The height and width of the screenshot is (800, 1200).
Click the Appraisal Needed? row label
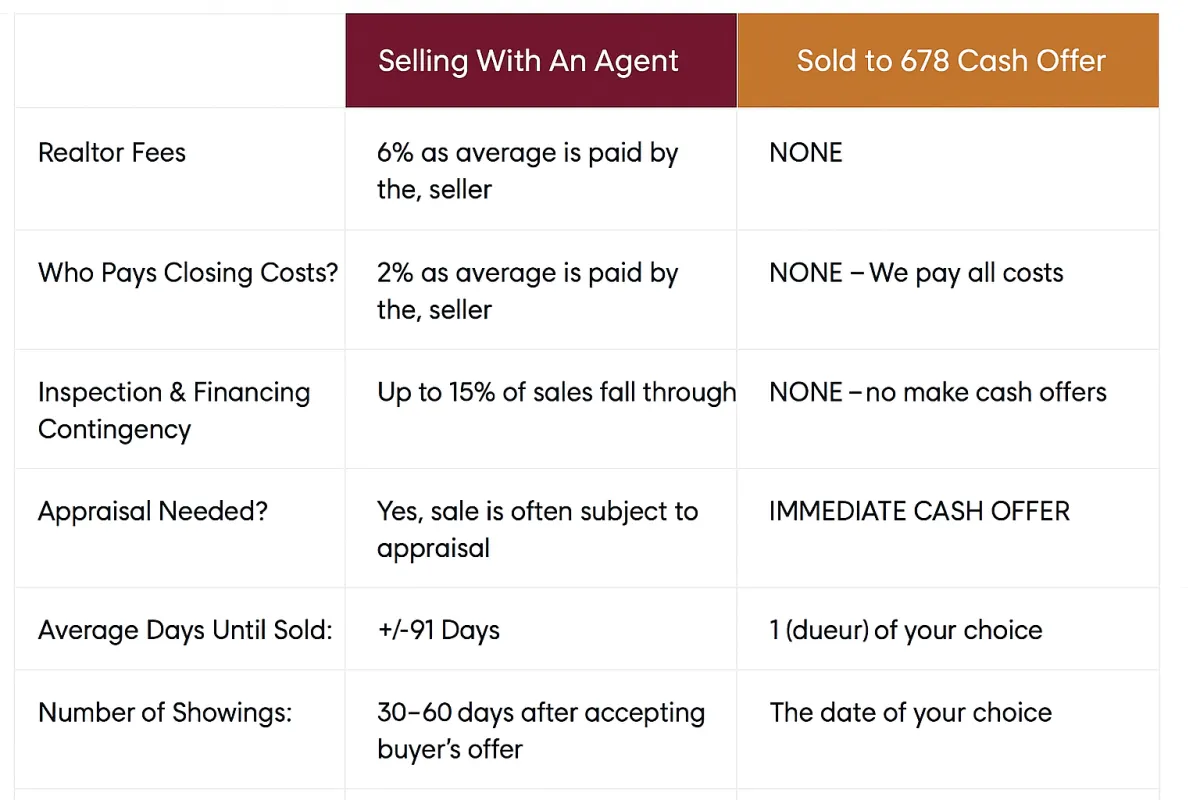153,512
